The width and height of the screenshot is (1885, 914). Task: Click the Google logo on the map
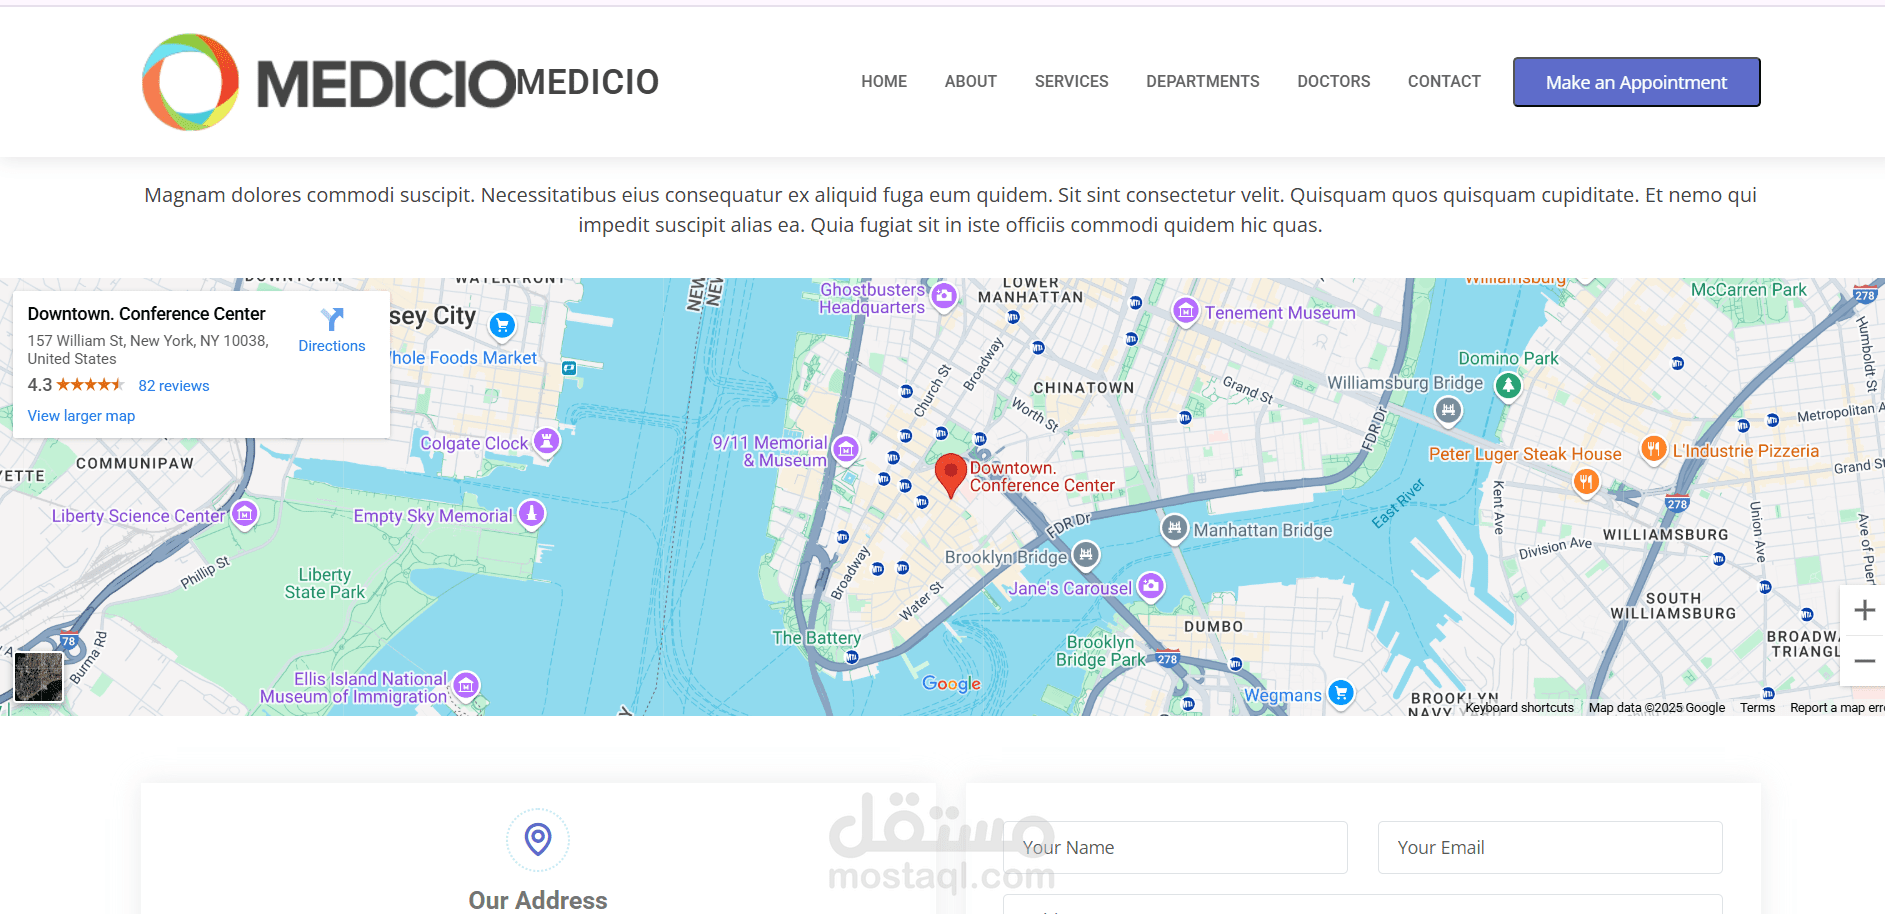click(x=951, y=684)
